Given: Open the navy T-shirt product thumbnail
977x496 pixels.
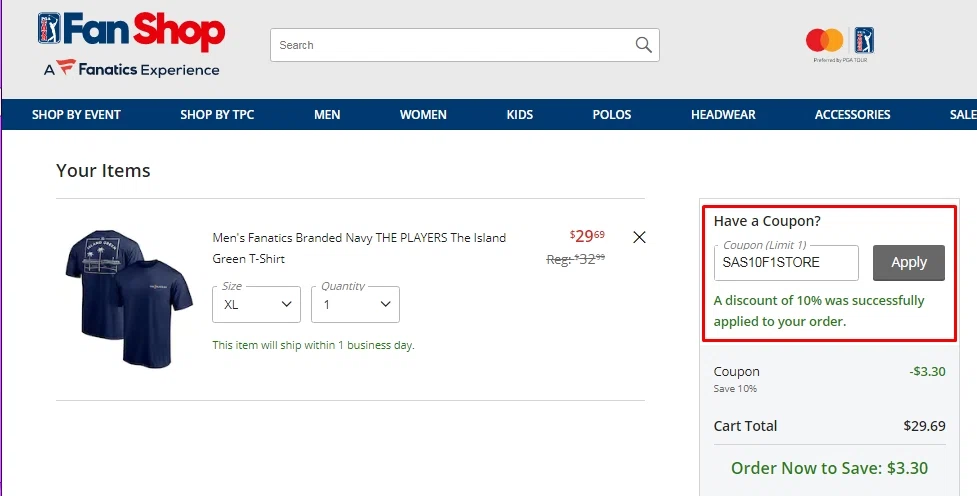Looking at the screenshot, I should pyautogui.click(x=129, y=298).
